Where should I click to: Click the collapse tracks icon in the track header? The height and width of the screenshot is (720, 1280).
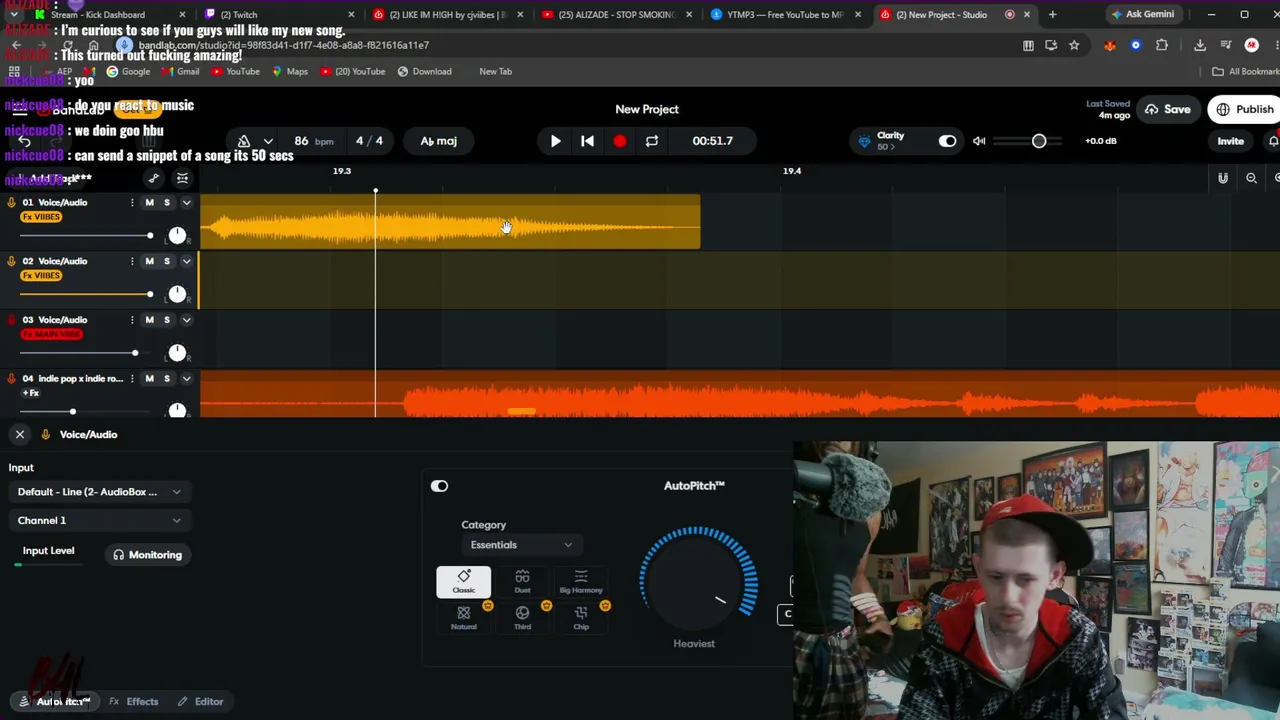click(182, 178)
